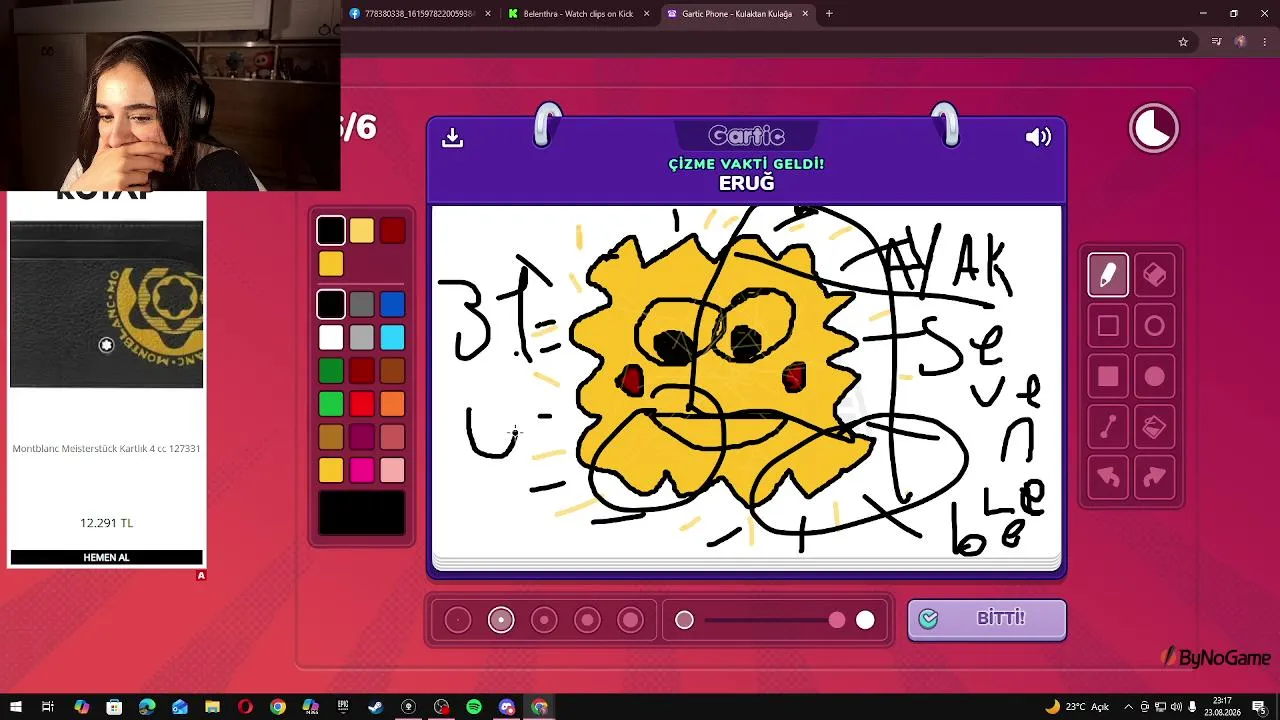Adjust the brush opacity slider
1280x720 pixels.
[x=774, y=621]
